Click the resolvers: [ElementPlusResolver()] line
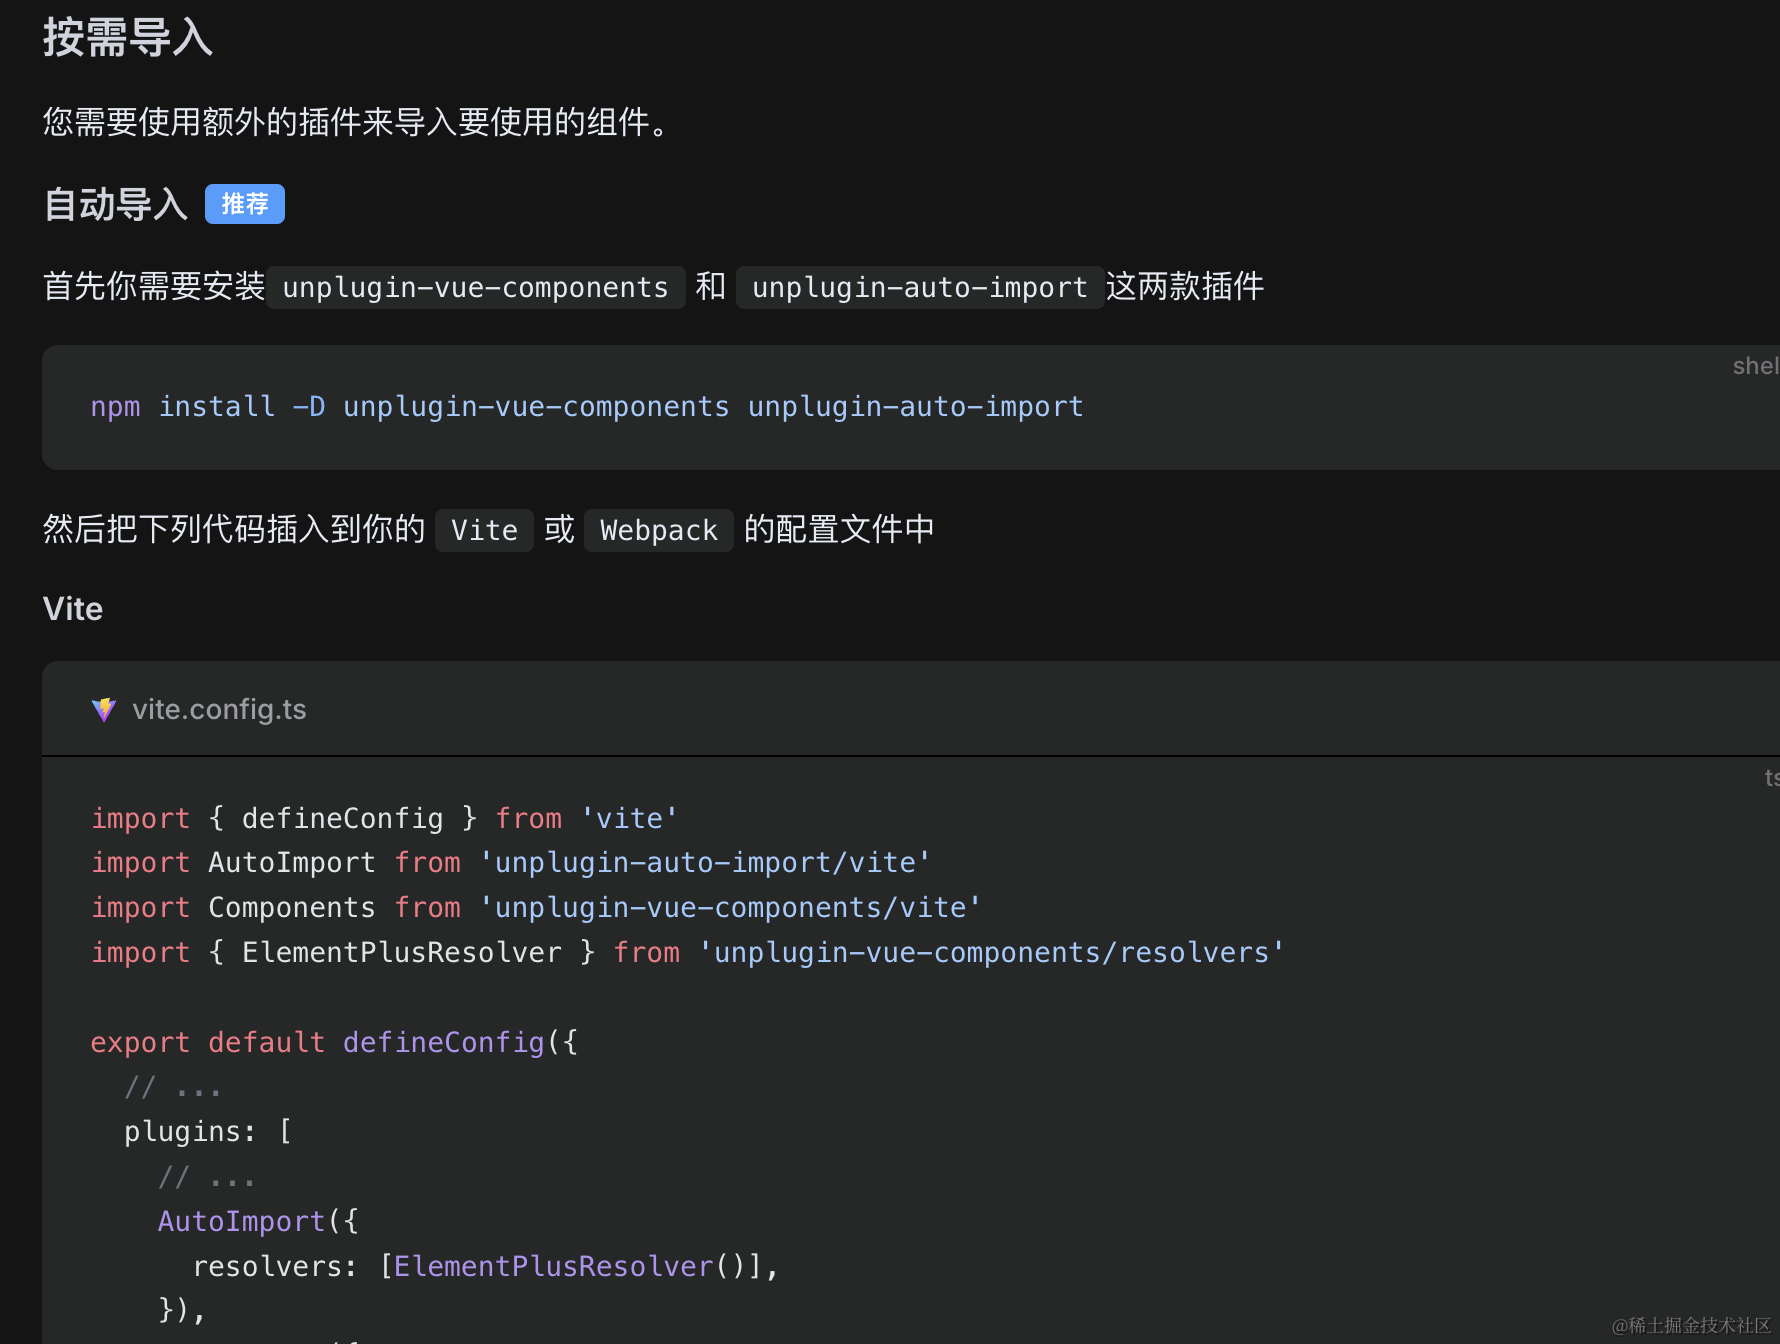This screenshot has height=1344, width=1780. (x=485, y=1267)
